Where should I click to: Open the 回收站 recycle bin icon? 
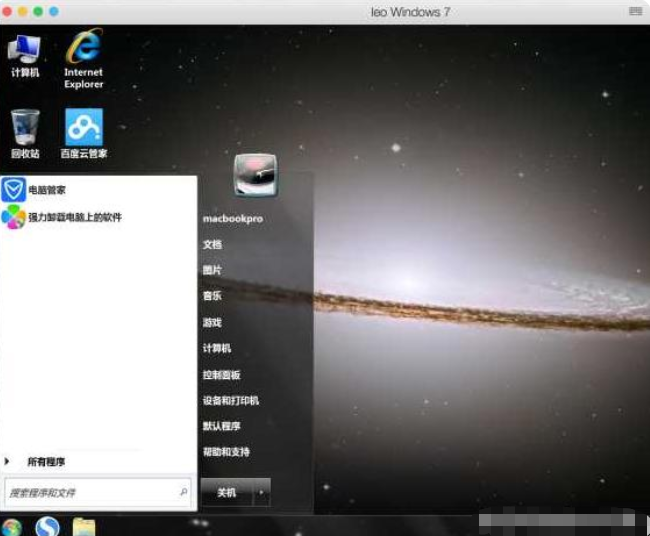click(25, 133)
